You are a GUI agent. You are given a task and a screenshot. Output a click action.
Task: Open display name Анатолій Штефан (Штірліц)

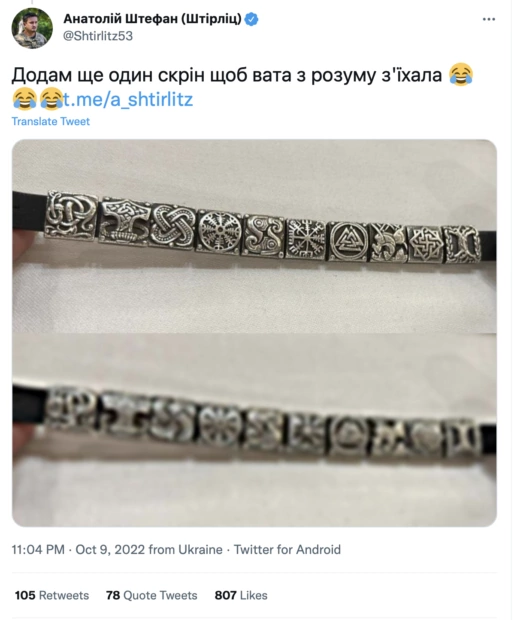point(152,19)
